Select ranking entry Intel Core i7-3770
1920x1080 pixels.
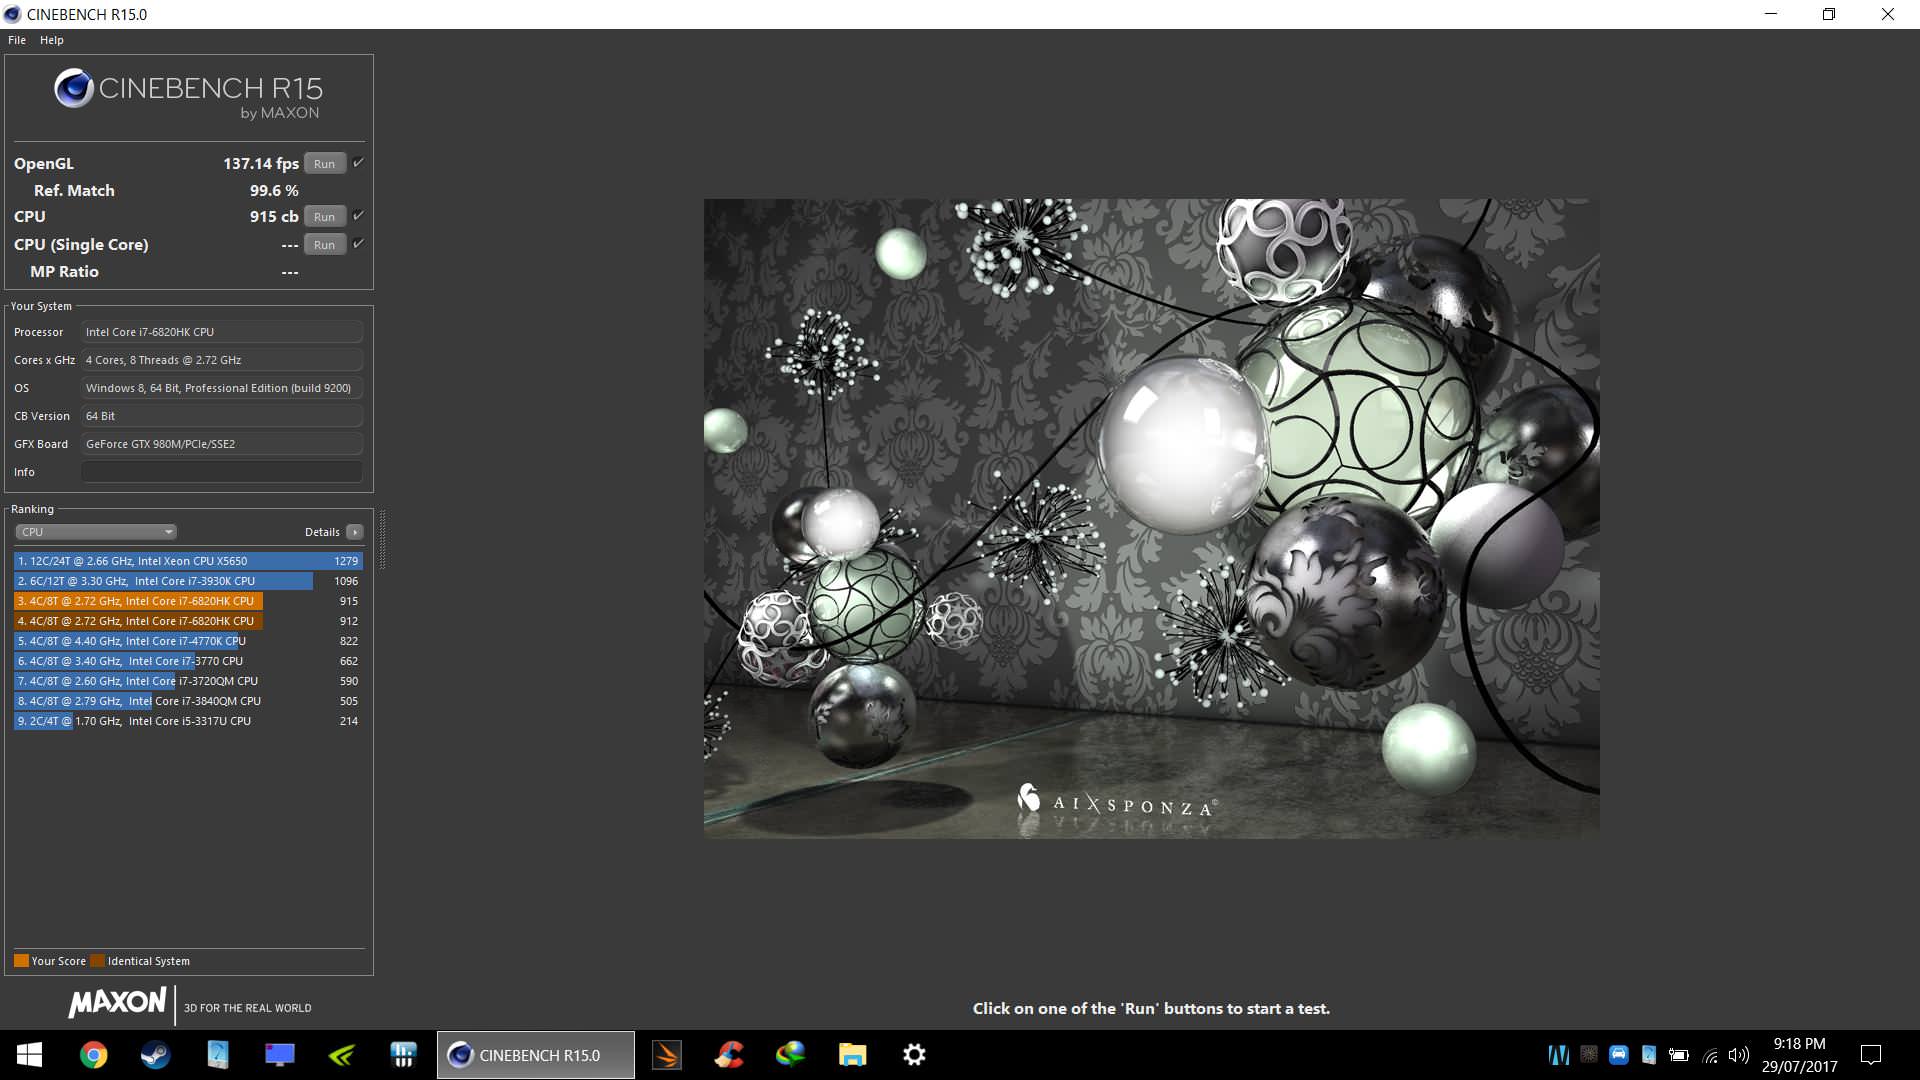tap(188, 661)
